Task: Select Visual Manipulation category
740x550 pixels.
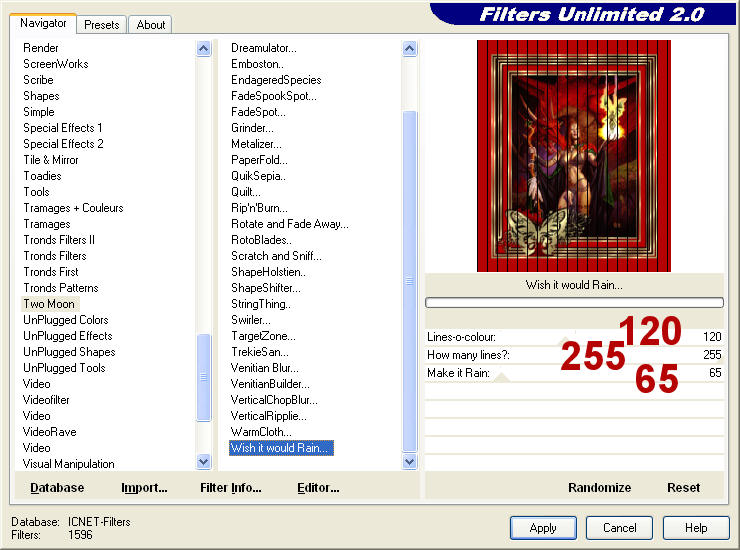Action: (68, 464)
